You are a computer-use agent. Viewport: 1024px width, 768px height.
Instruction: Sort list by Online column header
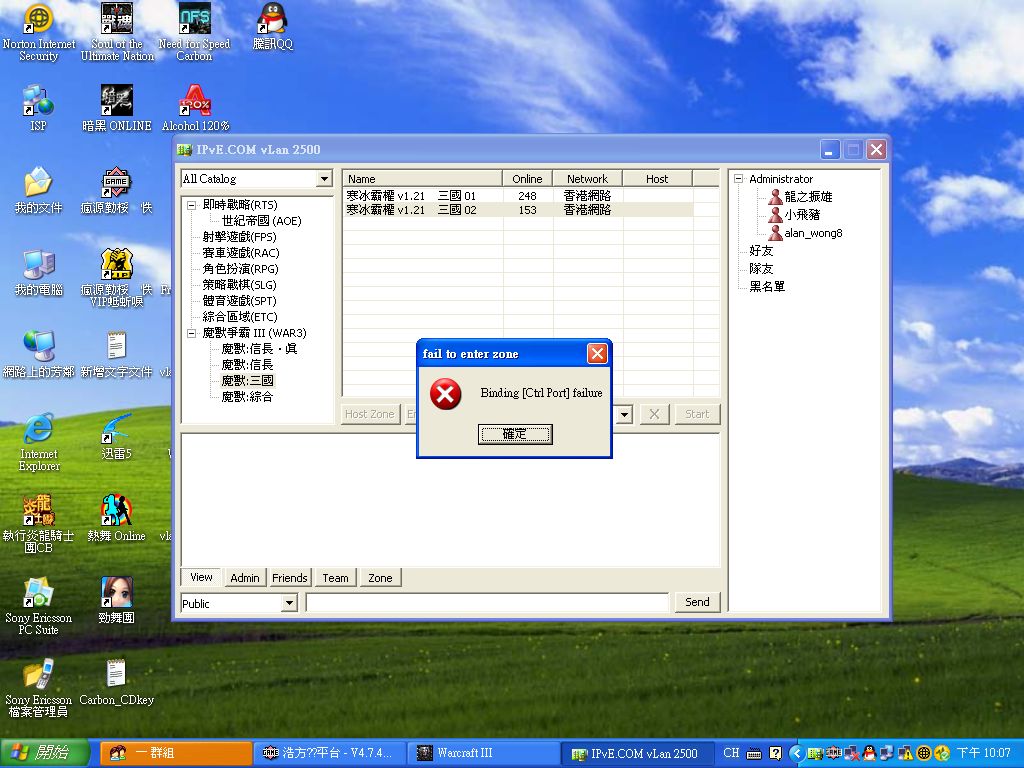(527, 179)
